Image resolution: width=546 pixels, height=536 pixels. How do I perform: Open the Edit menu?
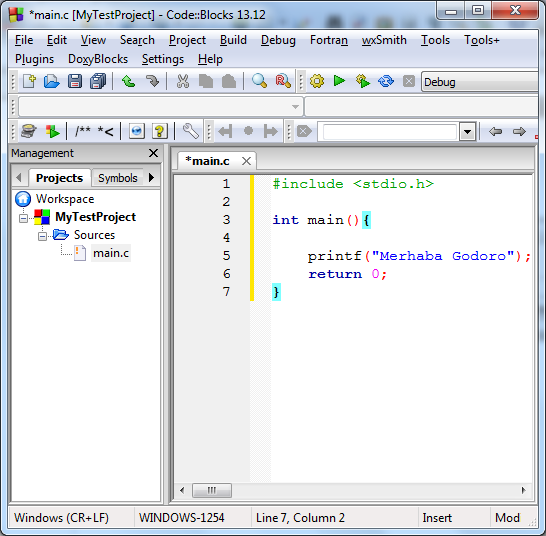(x=57, y=40)
